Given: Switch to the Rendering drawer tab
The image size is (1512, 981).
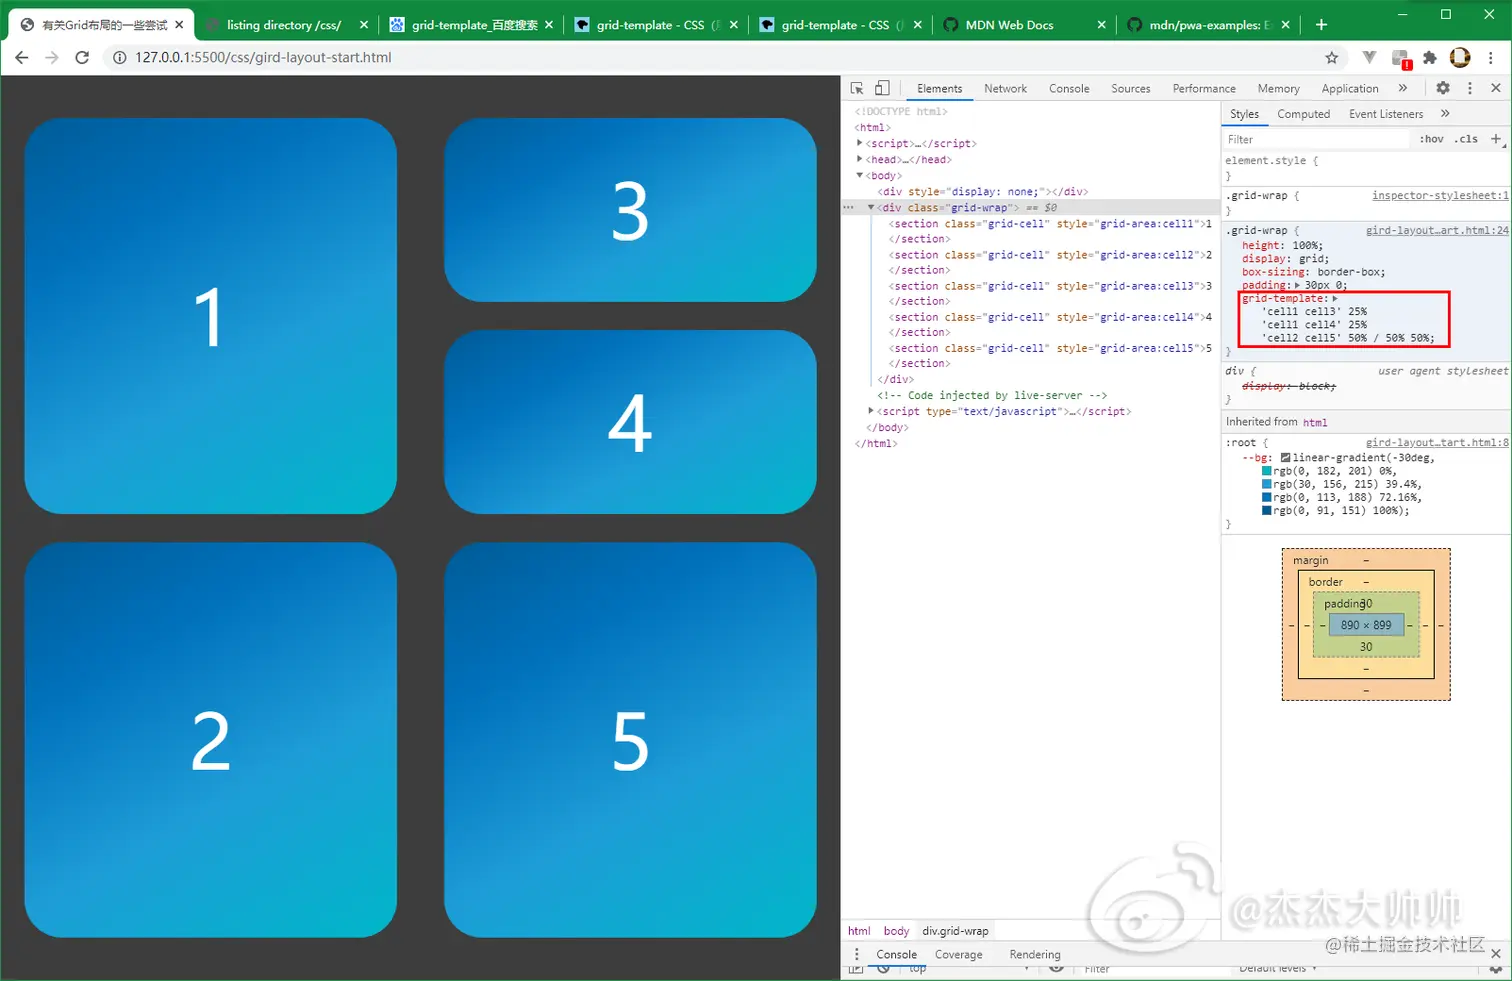Looking at the screenshot, I should (1035, 954).
